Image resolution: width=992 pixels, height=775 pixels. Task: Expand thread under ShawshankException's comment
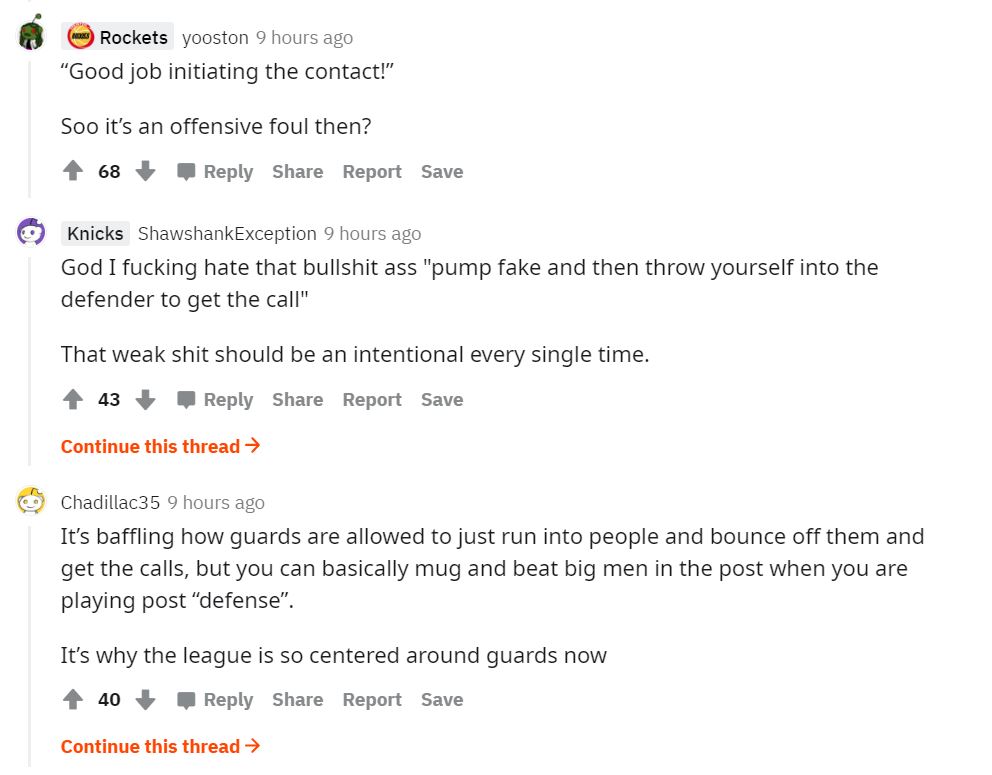[160, 446]
